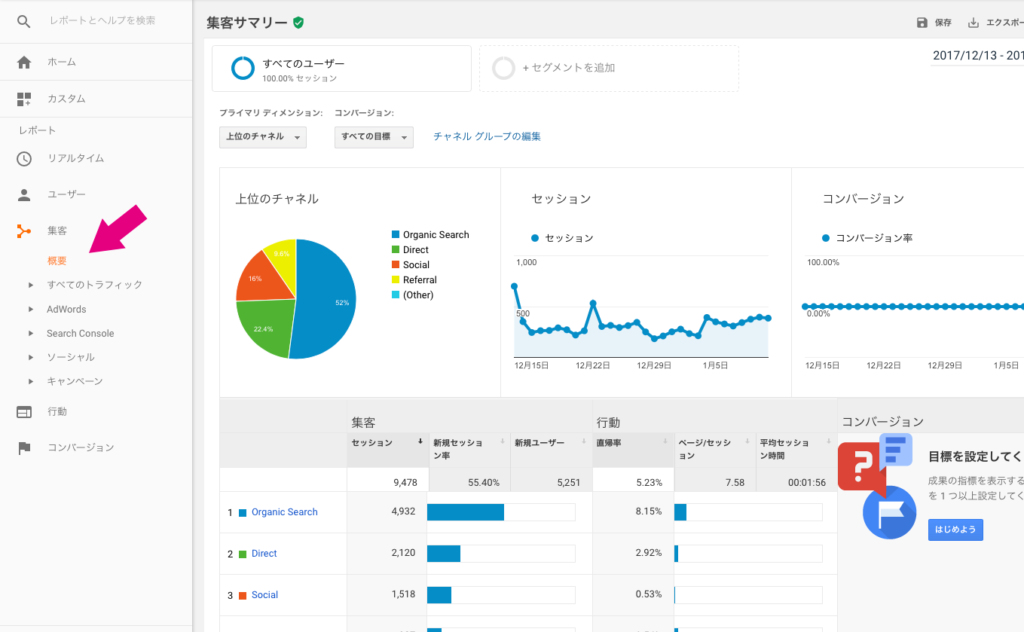
Task: Click the search magnifier icon
Action: click(24, 21)
